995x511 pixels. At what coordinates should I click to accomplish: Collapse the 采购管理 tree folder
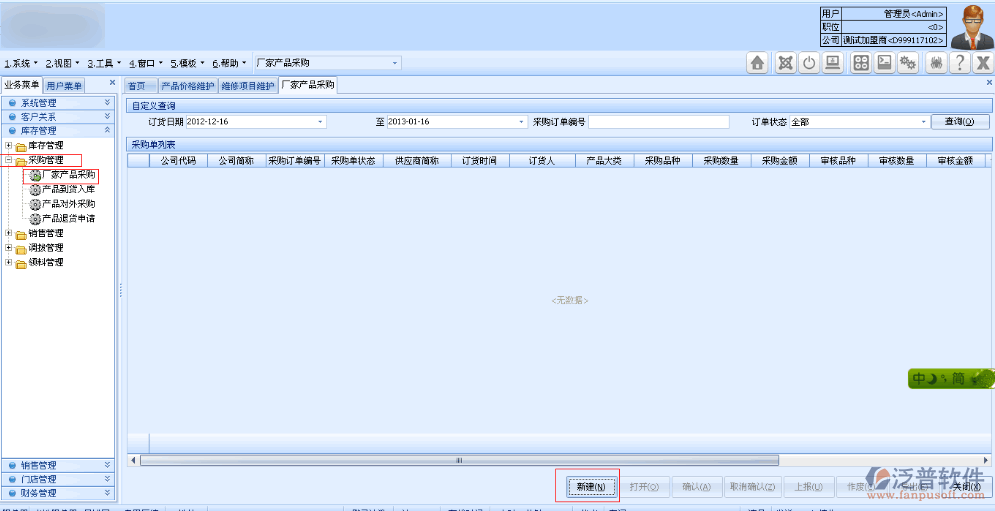click(9, 160)
